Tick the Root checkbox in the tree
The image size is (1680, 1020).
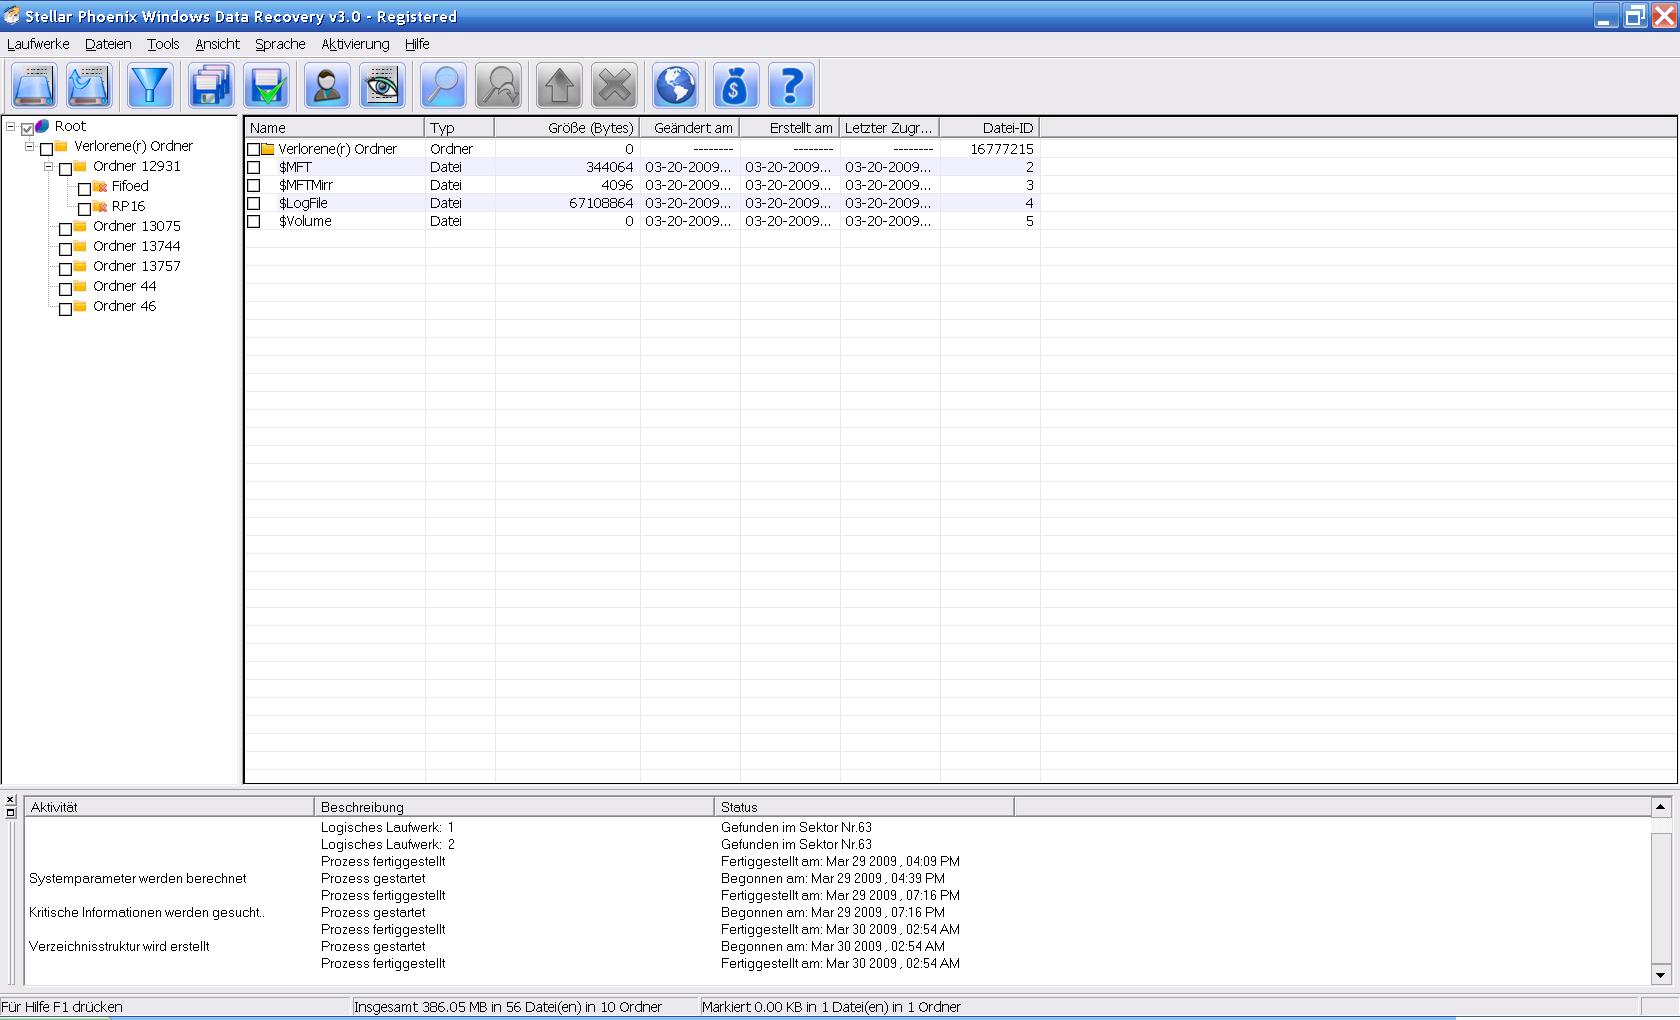pos(27,129)
